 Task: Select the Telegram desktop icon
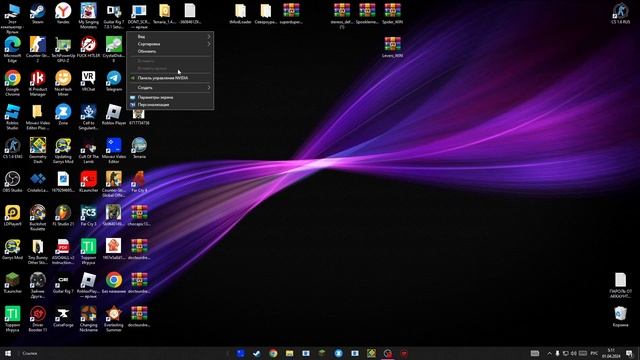pyautogui.click(x=114, y=80)
